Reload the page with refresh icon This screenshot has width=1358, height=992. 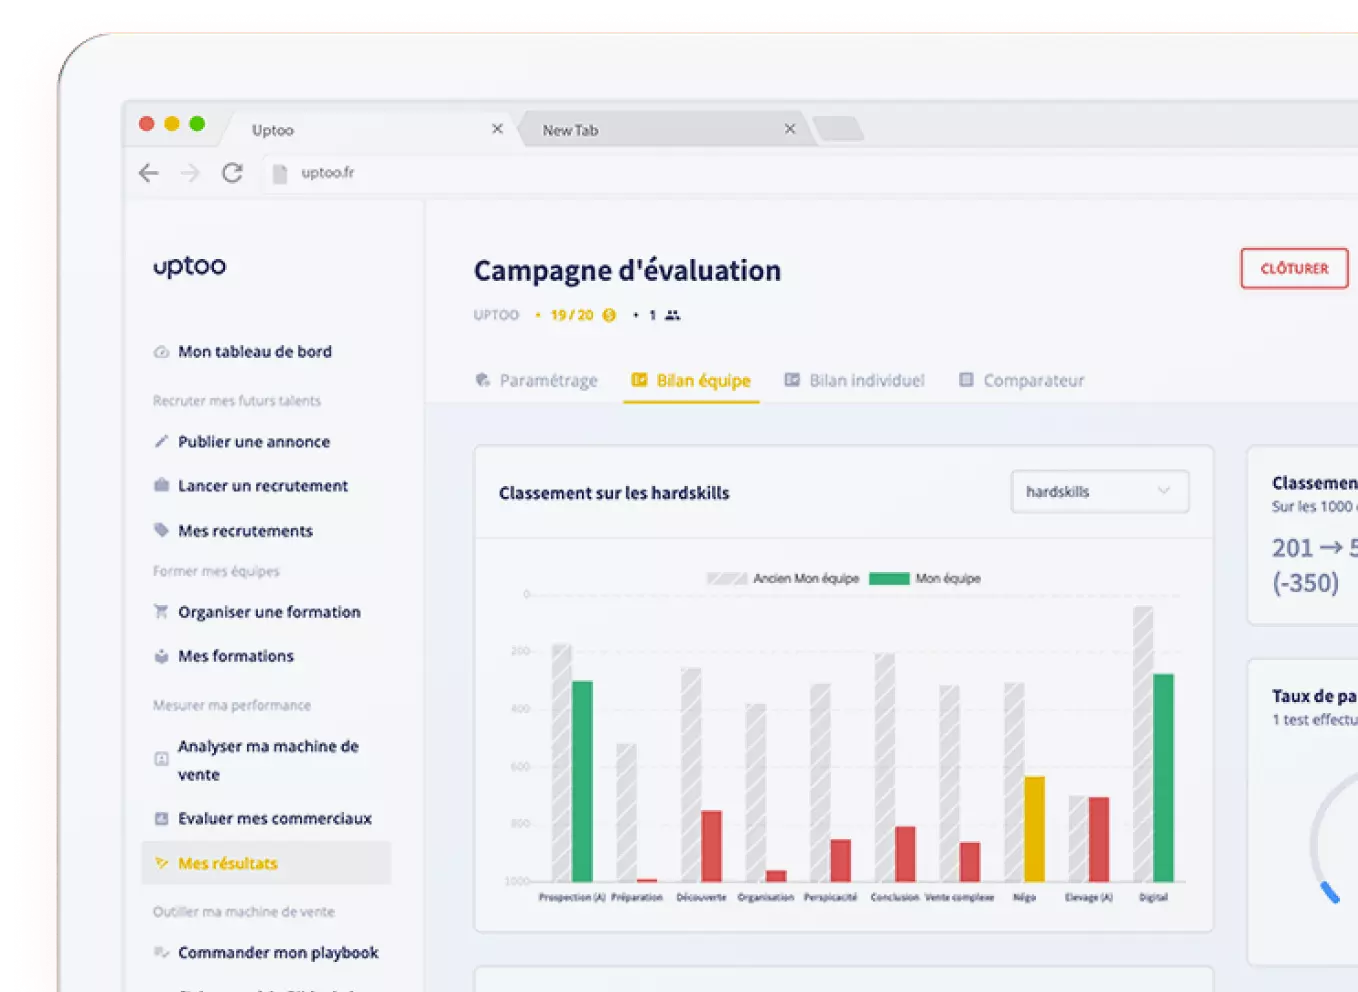click(232, 173)
